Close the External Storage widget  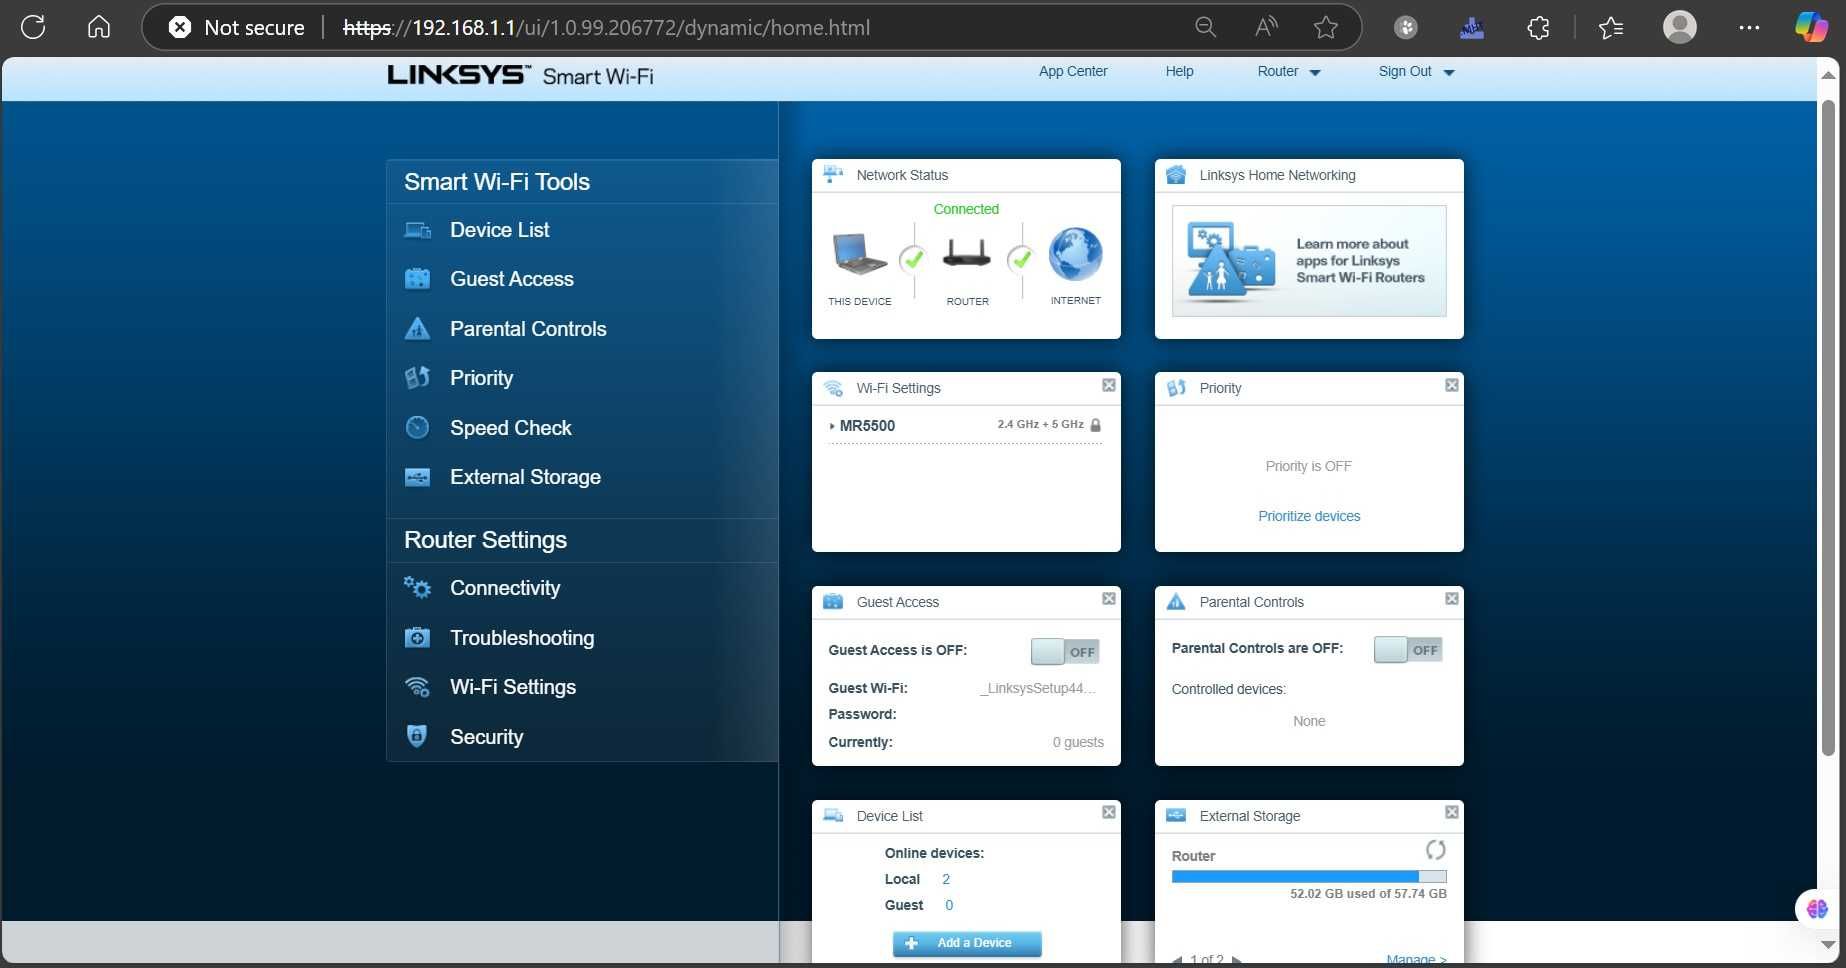(x=1452, y=813)
